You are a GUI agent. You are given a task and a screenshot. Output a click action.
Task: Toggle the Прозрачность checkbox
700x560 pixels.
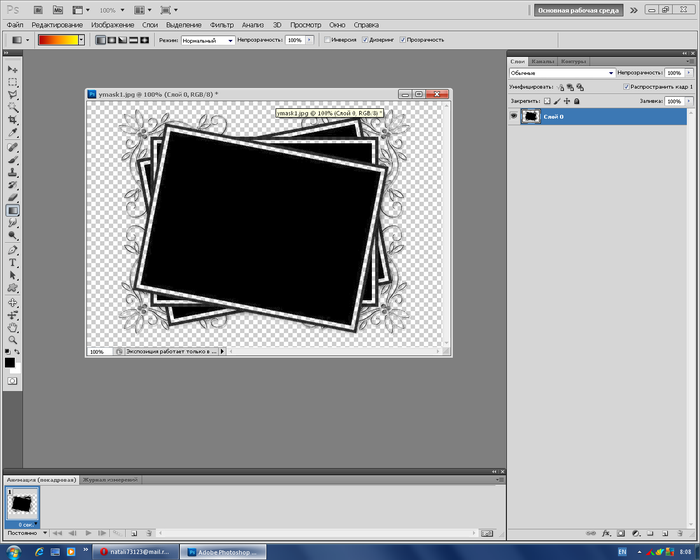coord(403,40)
